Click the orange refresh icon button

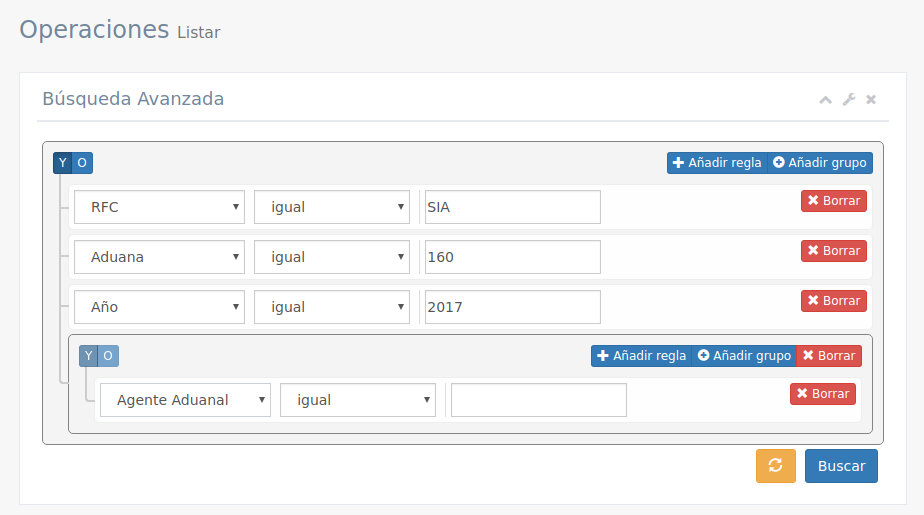click(775, 466)
